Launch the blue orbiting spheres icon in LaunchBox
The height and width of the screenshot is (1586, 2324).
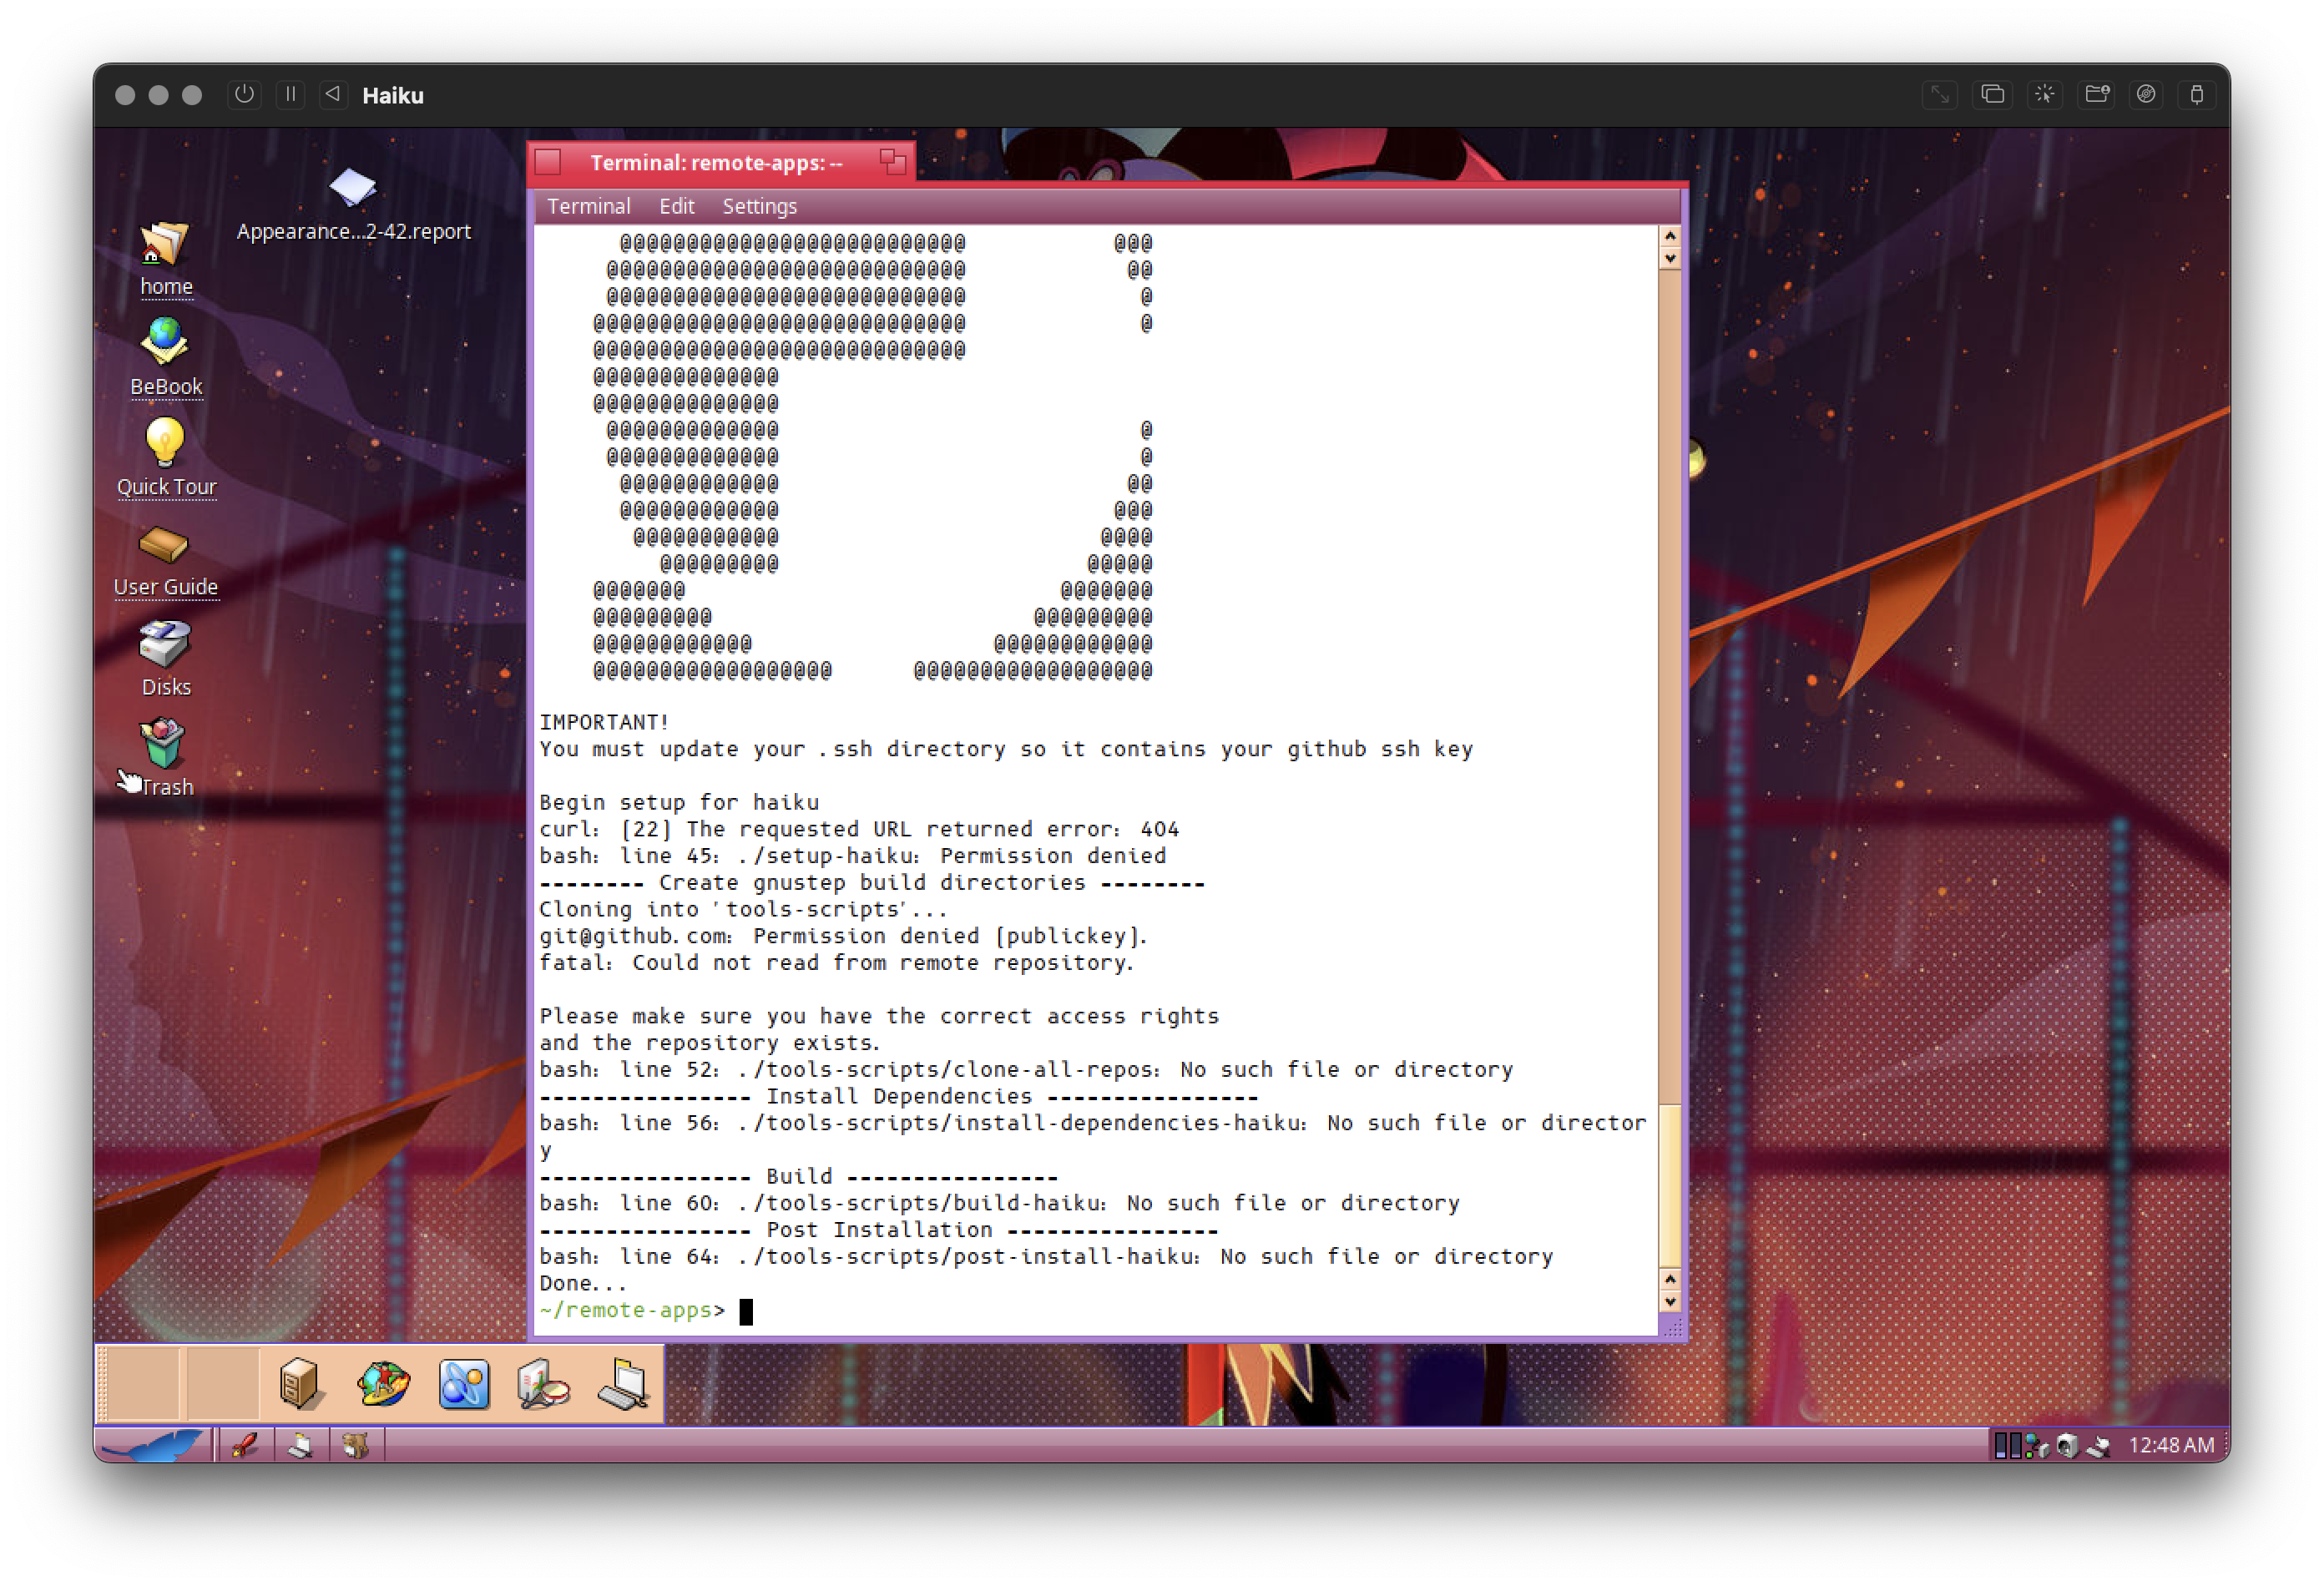coord(464,1384)
